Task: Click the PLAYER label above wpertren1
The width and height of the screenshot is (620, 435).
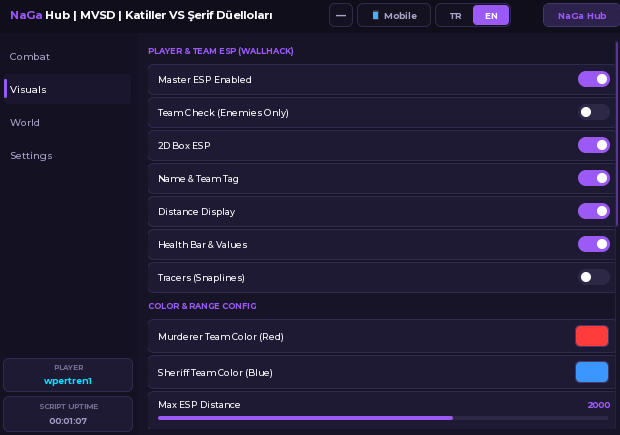Action: [68, 368]
